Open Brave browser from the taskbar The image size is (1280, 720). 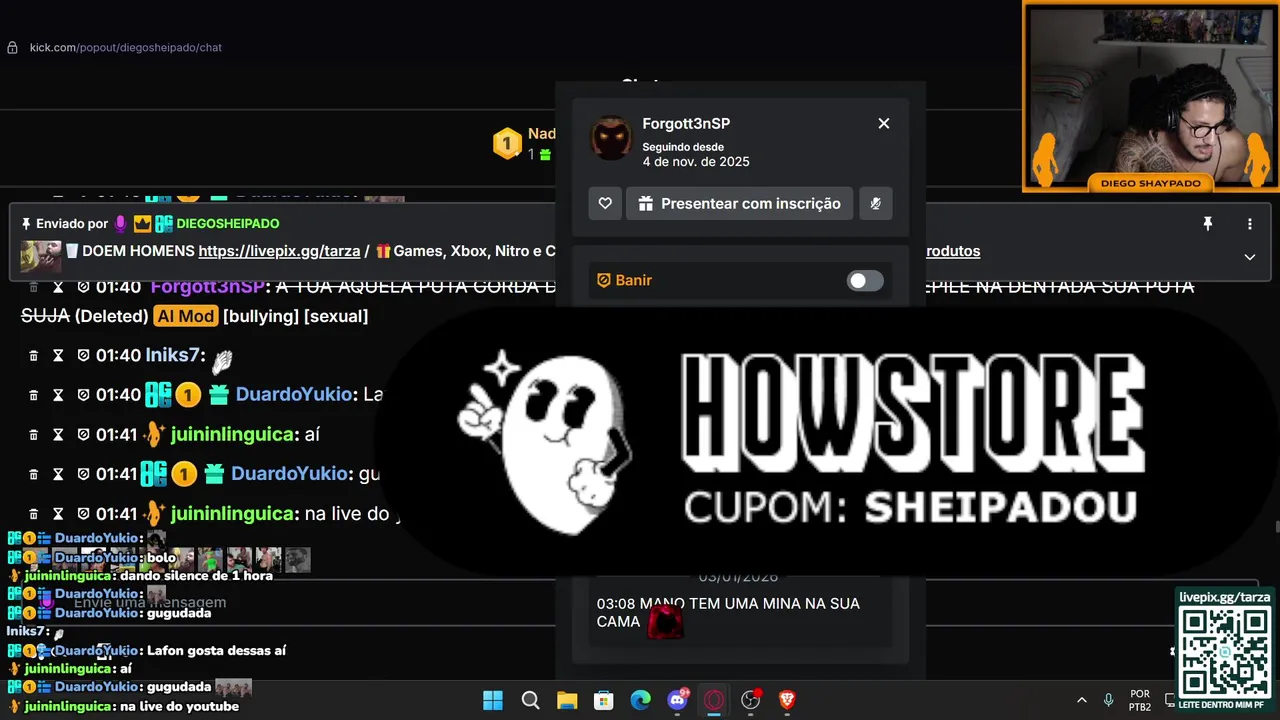point(787,700)
